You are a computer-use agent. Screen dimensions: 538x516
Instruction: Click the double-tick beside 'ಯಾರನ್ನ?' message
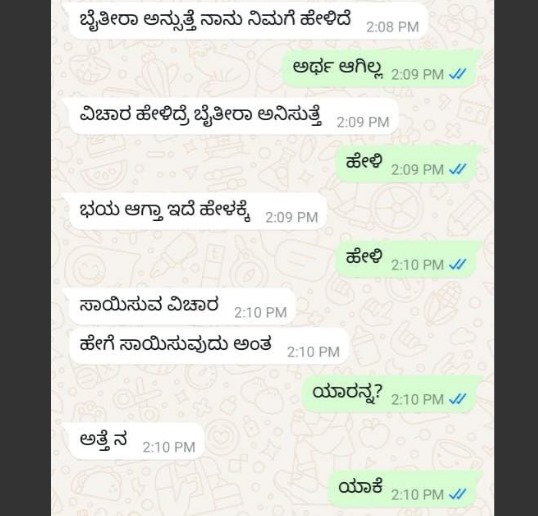458,399
